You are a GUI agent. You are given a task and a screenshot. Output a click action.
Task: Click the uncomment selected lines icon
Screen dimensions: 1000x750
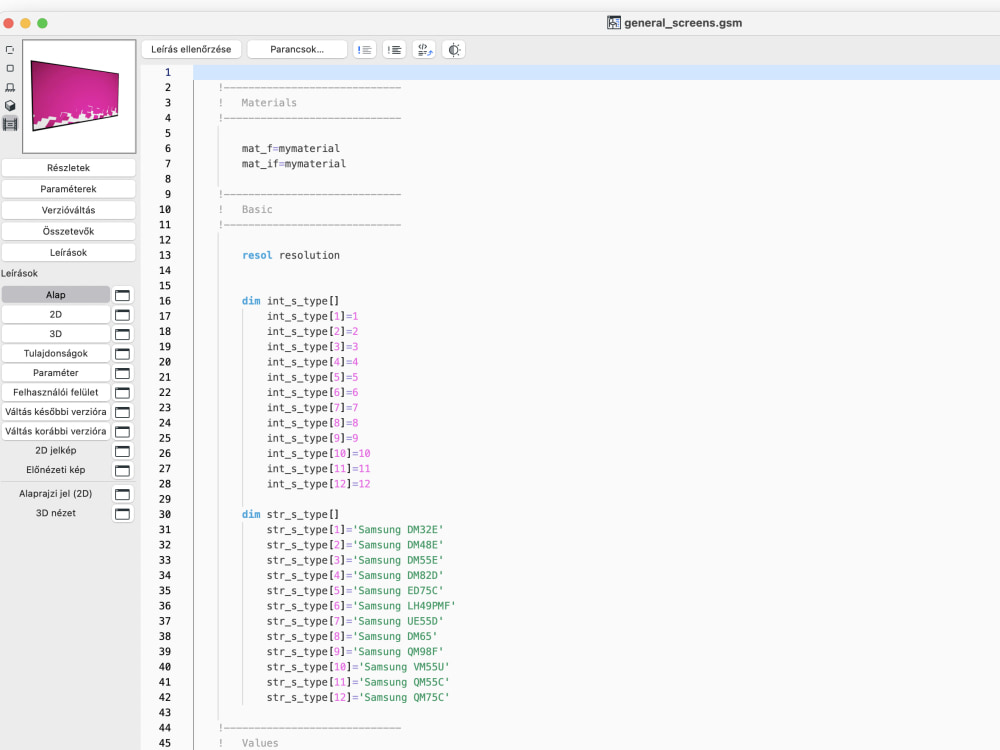(394, 50)
